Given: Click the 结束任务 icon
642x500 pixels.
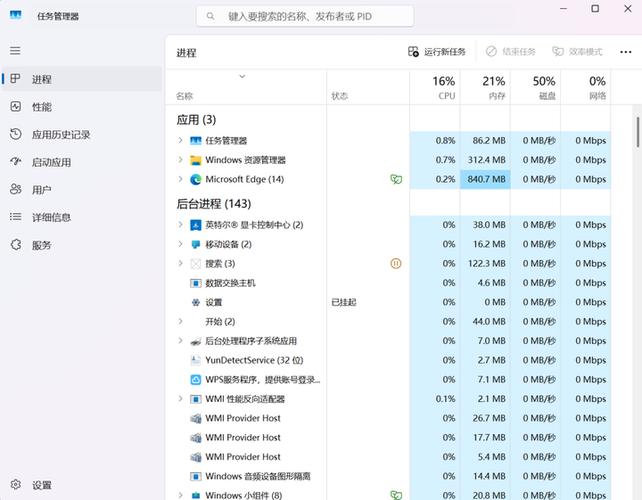Looking at the screenshot, I should [x=491, y=52].
